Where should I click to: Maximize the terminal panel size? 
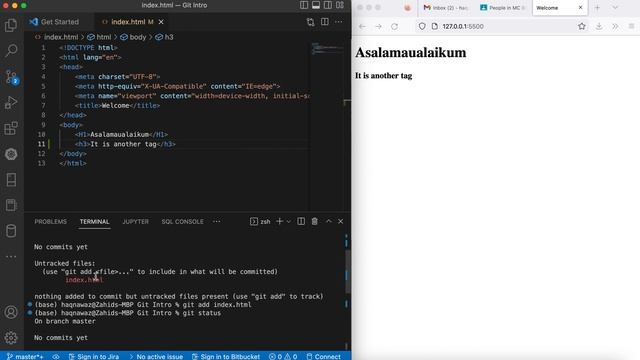coord(329,221)
